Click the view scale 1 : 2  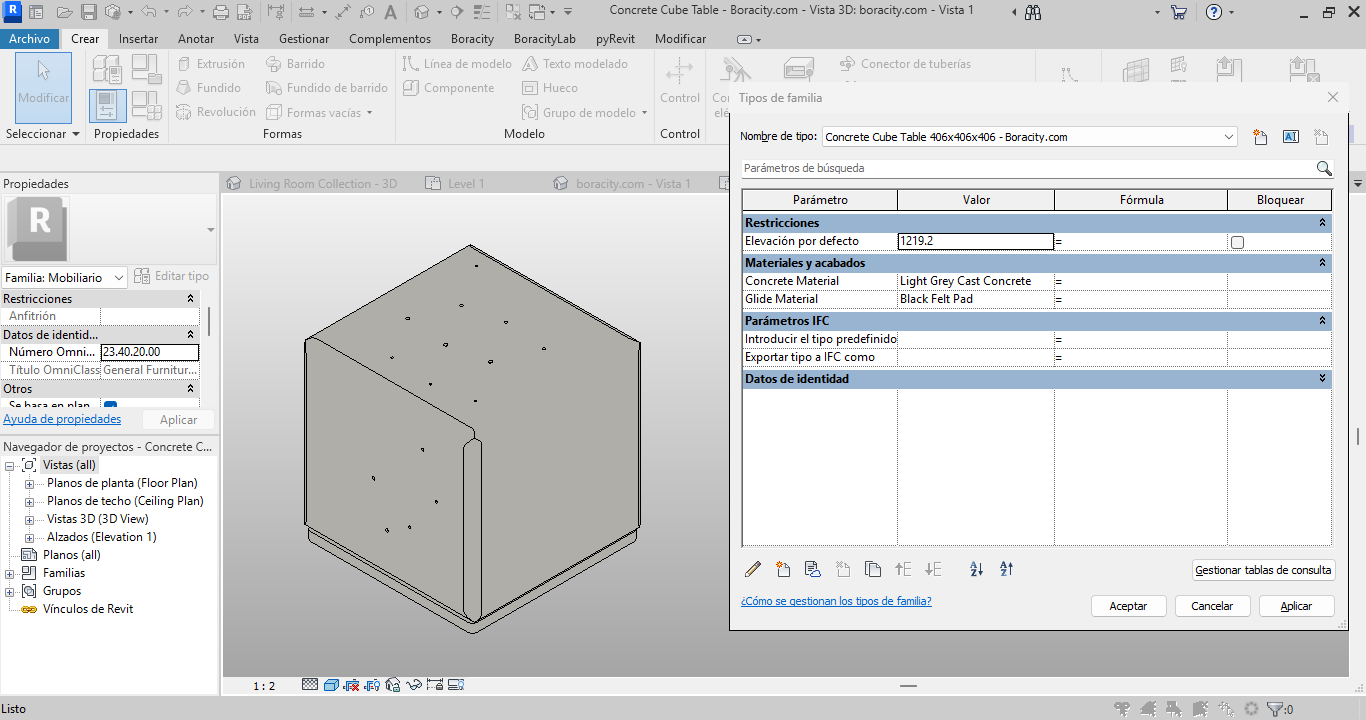coord(264,686)
